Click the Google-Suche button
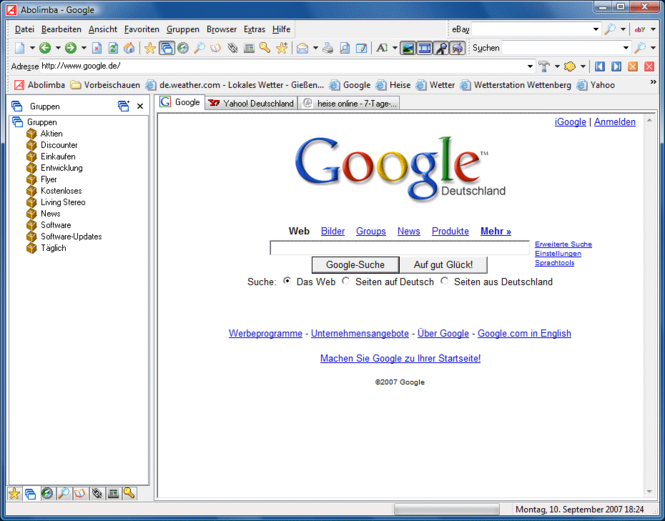 tap(355, 265)
